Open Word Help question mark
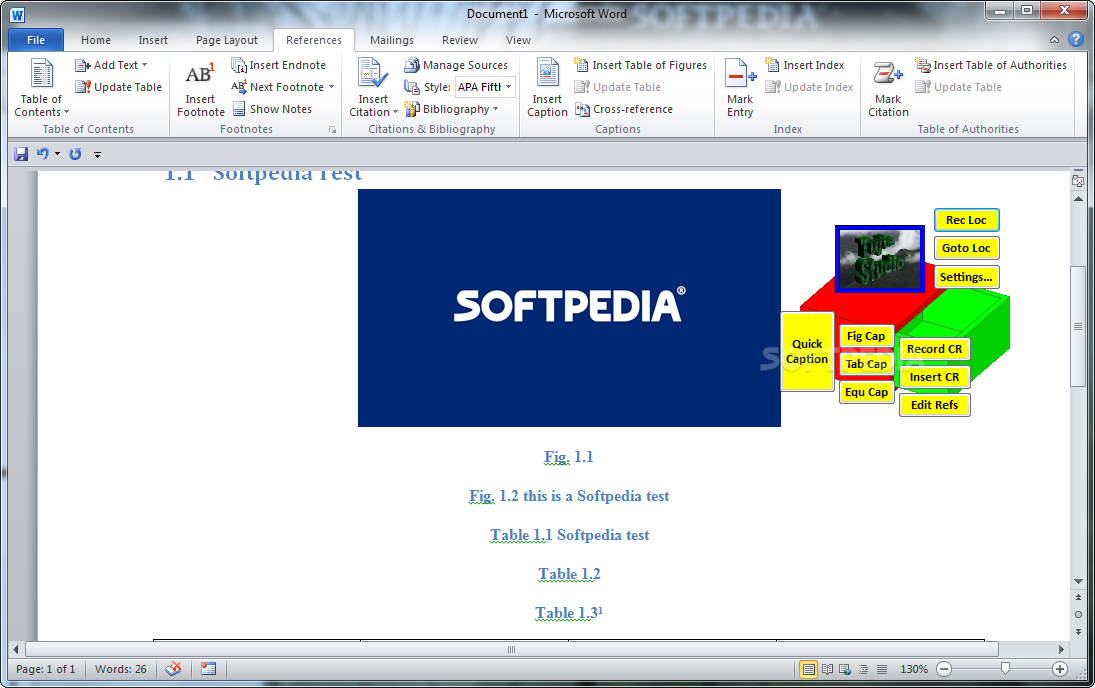This screenshot has width=1095, height=688. pyautogui.click(x=1076, y=40)
